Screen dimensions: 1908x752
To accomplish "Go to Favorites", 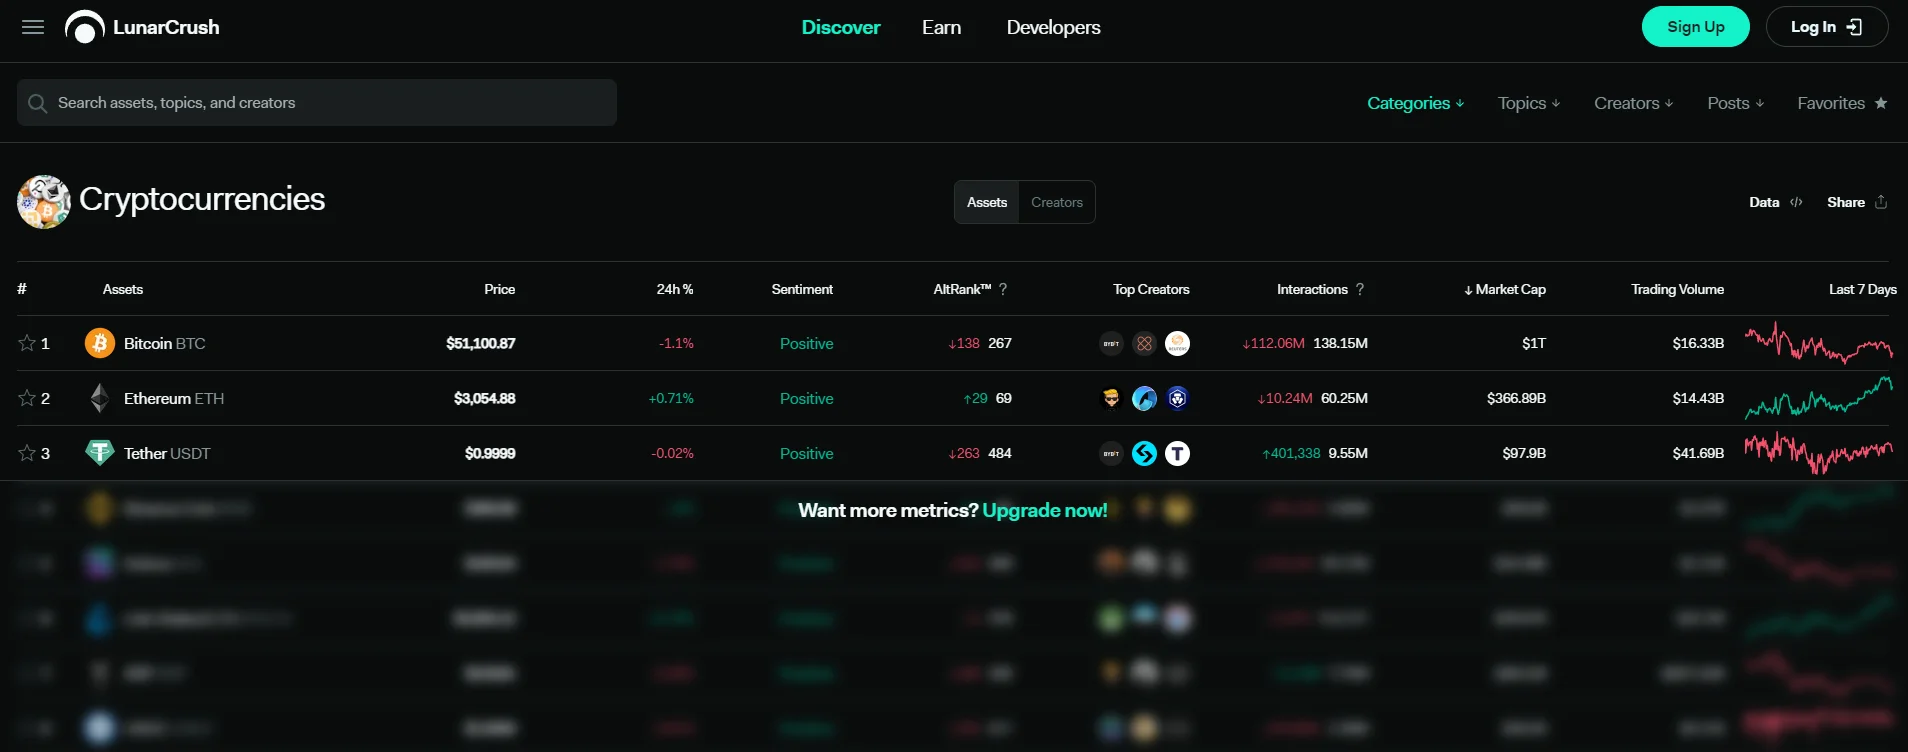I will point(1842,103).
